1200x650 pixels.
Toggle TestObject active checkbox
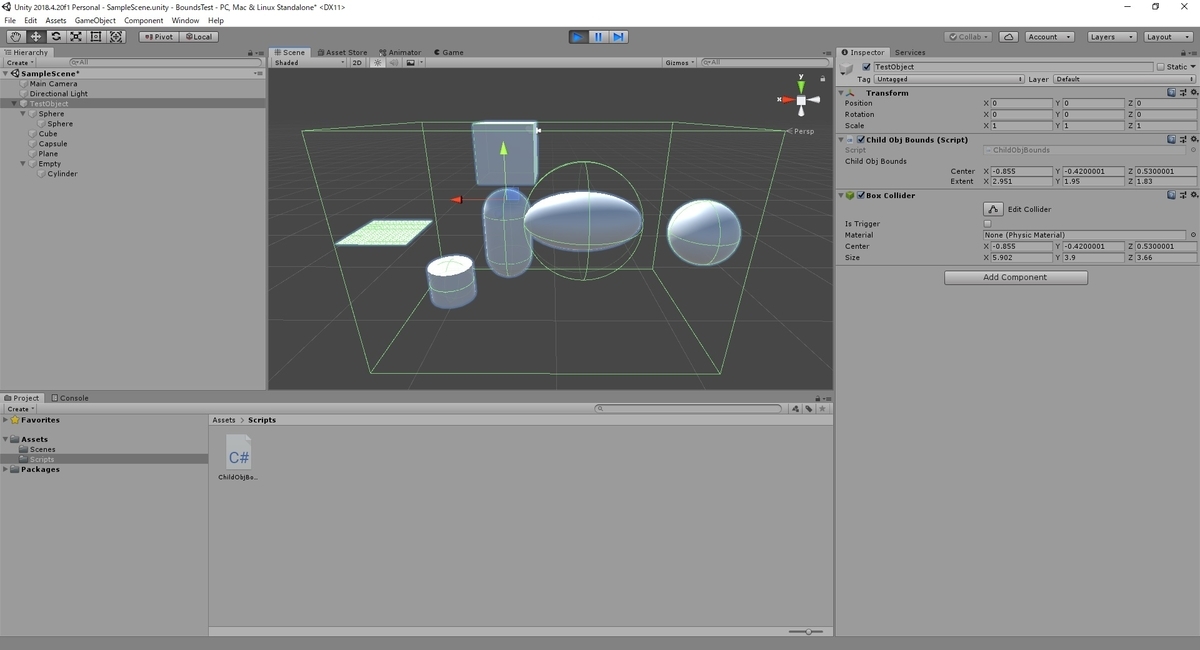tap(866, 67)
